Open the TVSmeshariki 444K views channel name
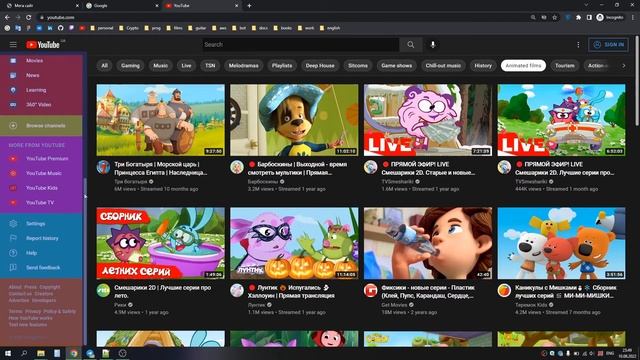Image resolution: width=640 pixels, height=360 pixels. (x=531, y=182)
